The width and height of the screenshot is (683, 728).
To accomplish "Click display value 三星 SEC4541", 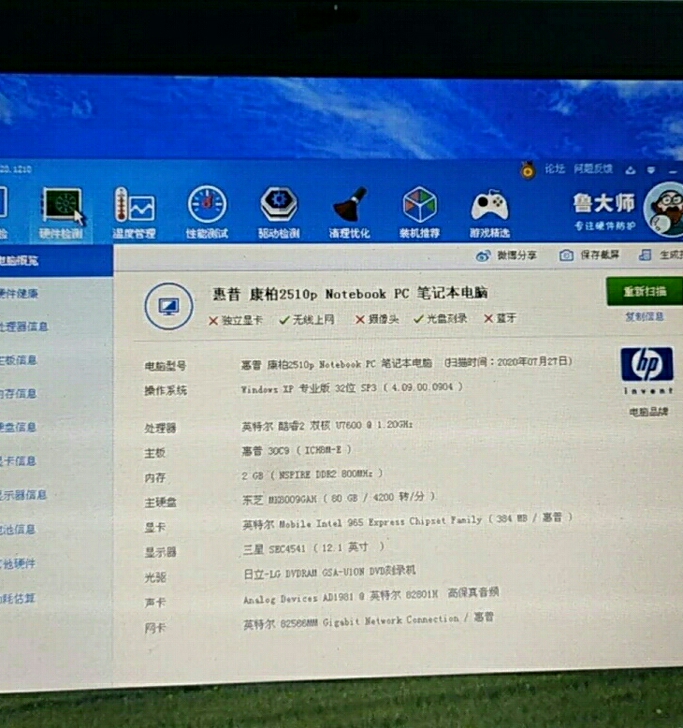I will 313,548.
